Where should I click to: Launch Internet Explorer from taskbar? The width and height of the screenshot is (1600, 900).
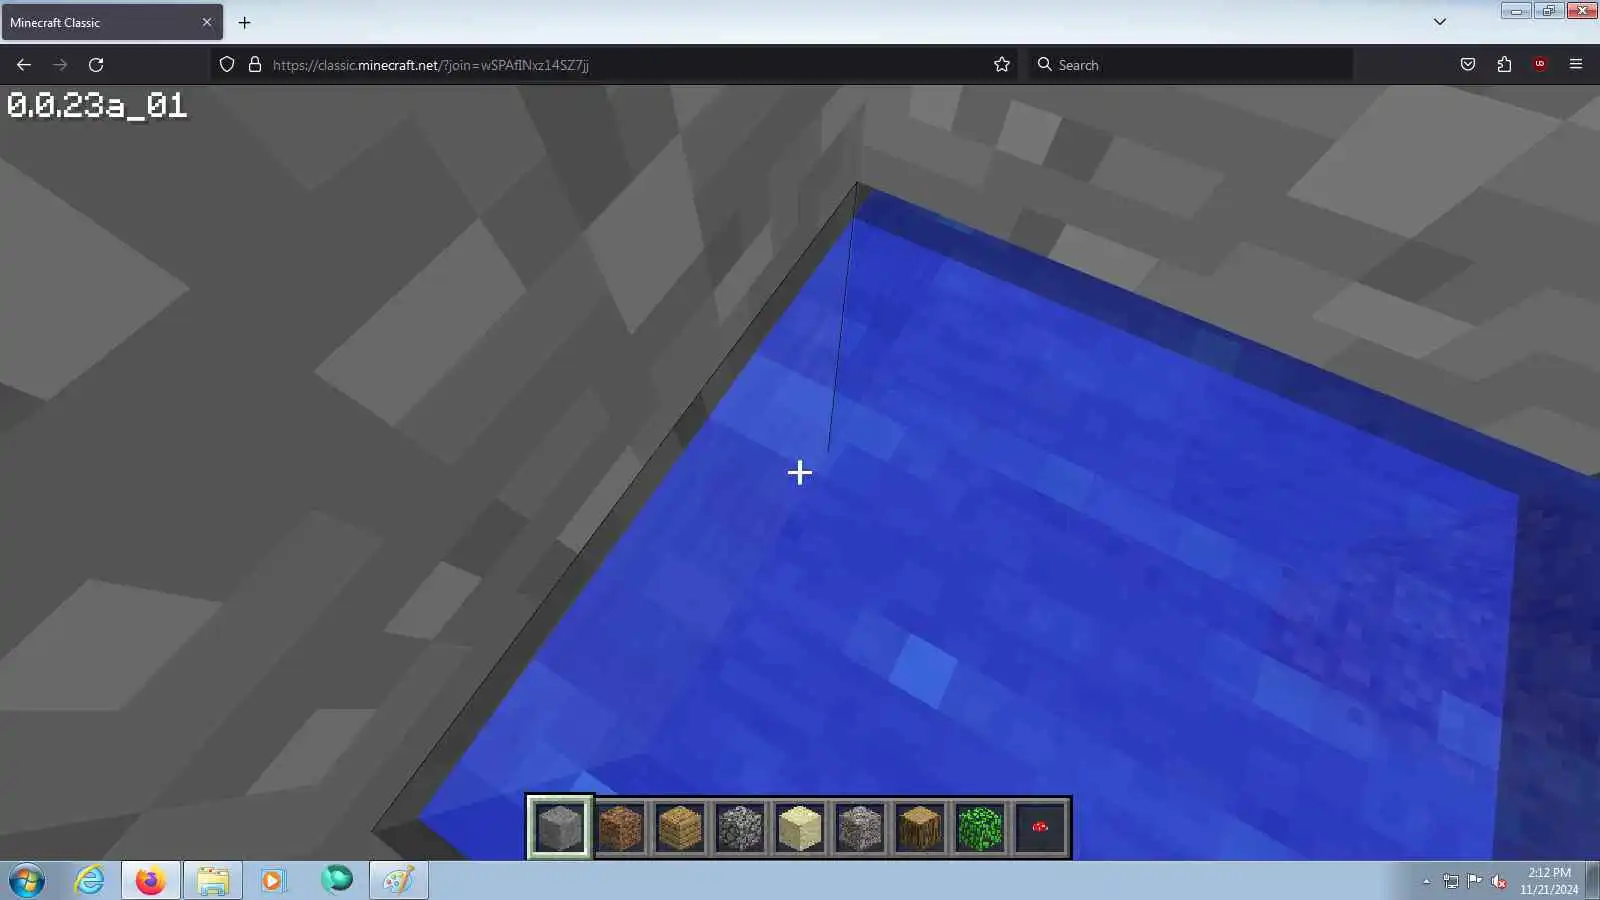click(90, 881)
